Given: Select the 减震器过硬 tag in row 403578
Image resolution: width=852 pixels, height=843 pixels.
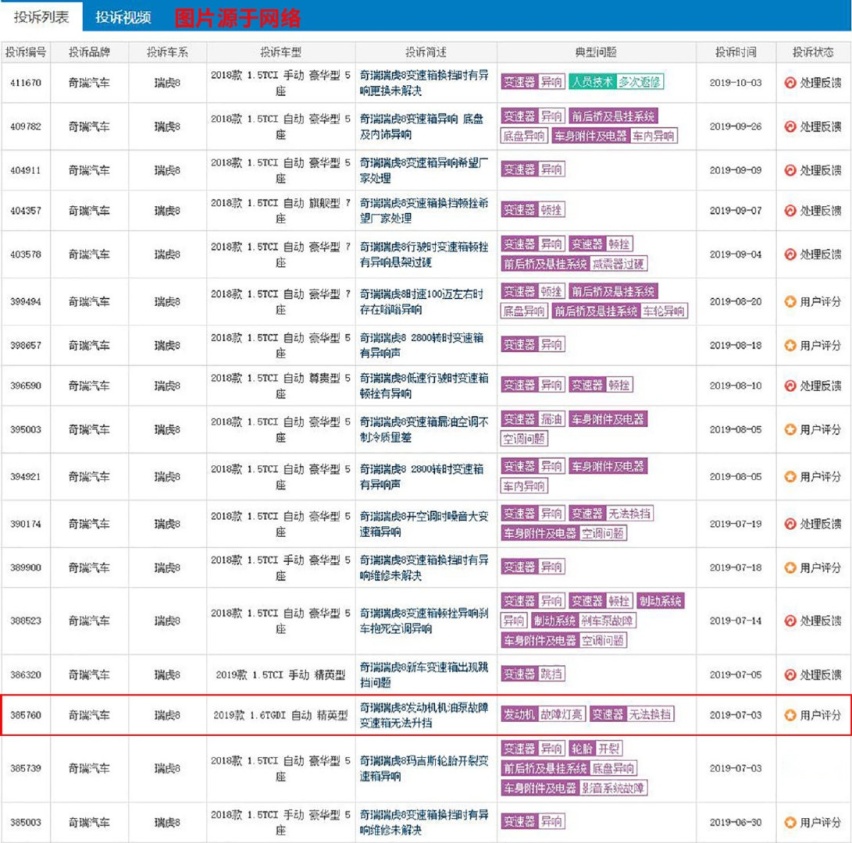Looking at the screenshot, I should tap(618, 264).
